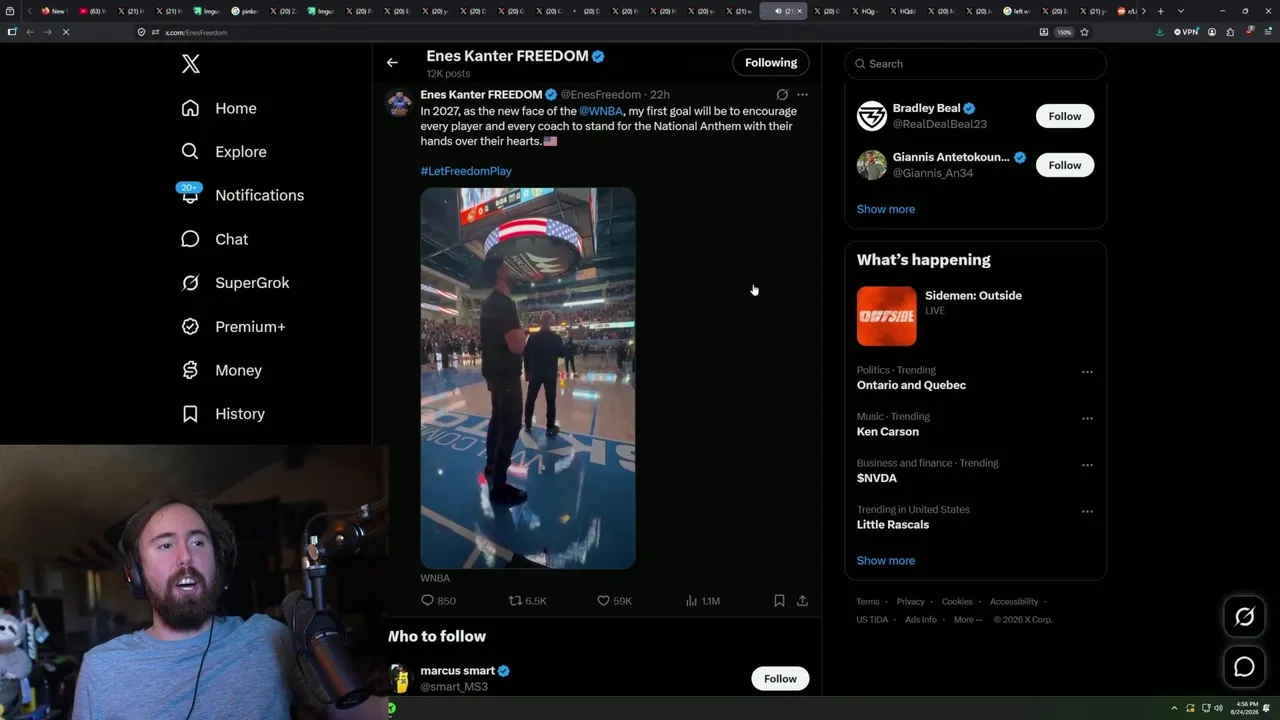This screenshot has width=1280, height=720.
Task: Expand the More footer menu
Action: coord(968,620)
